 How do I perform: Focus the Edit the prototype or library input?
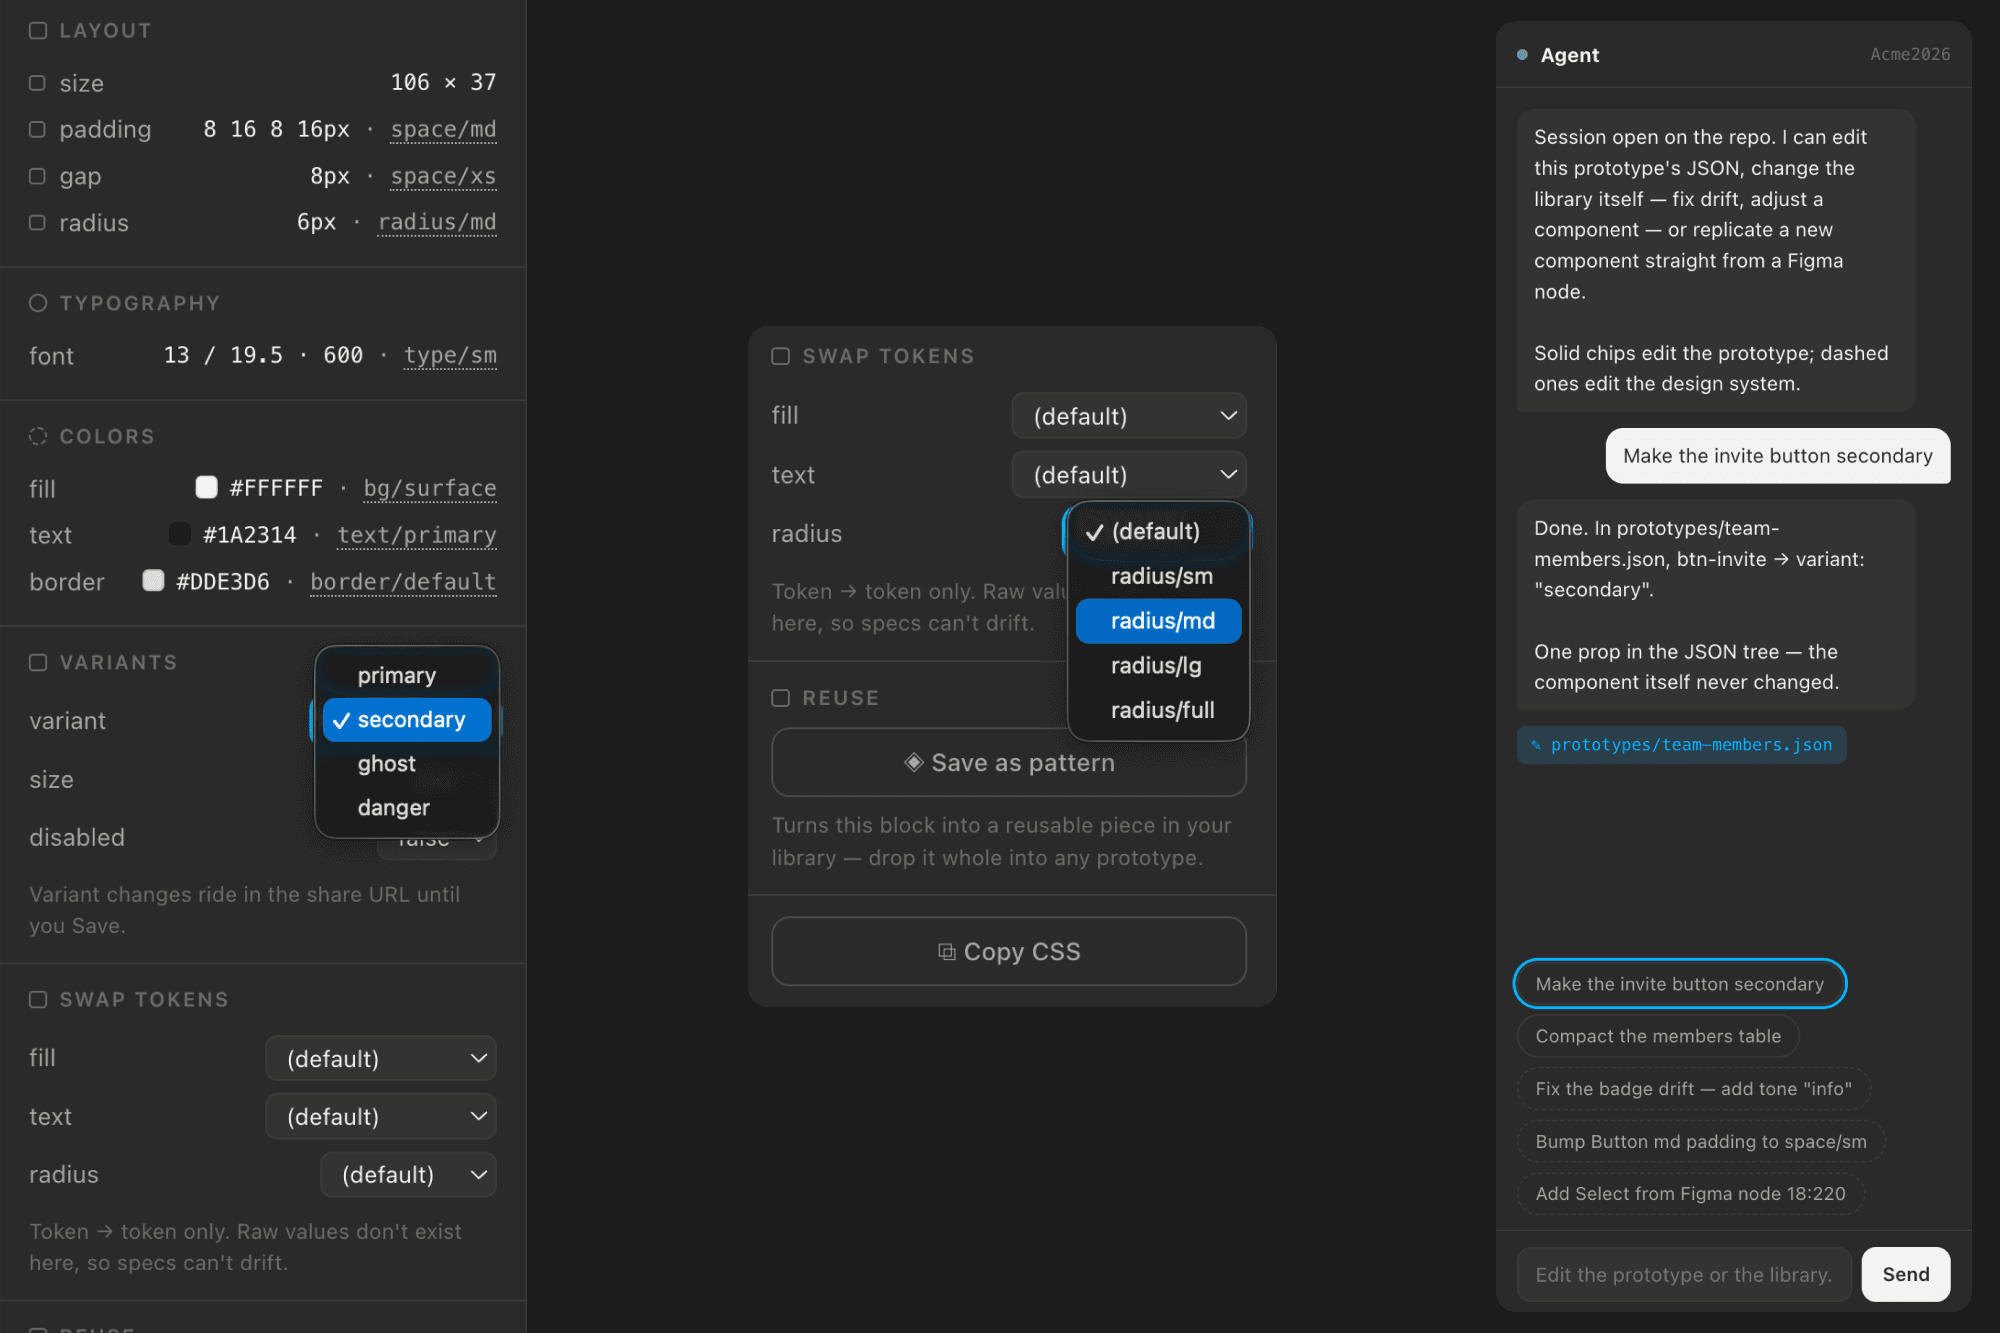coord(1684,1274)
